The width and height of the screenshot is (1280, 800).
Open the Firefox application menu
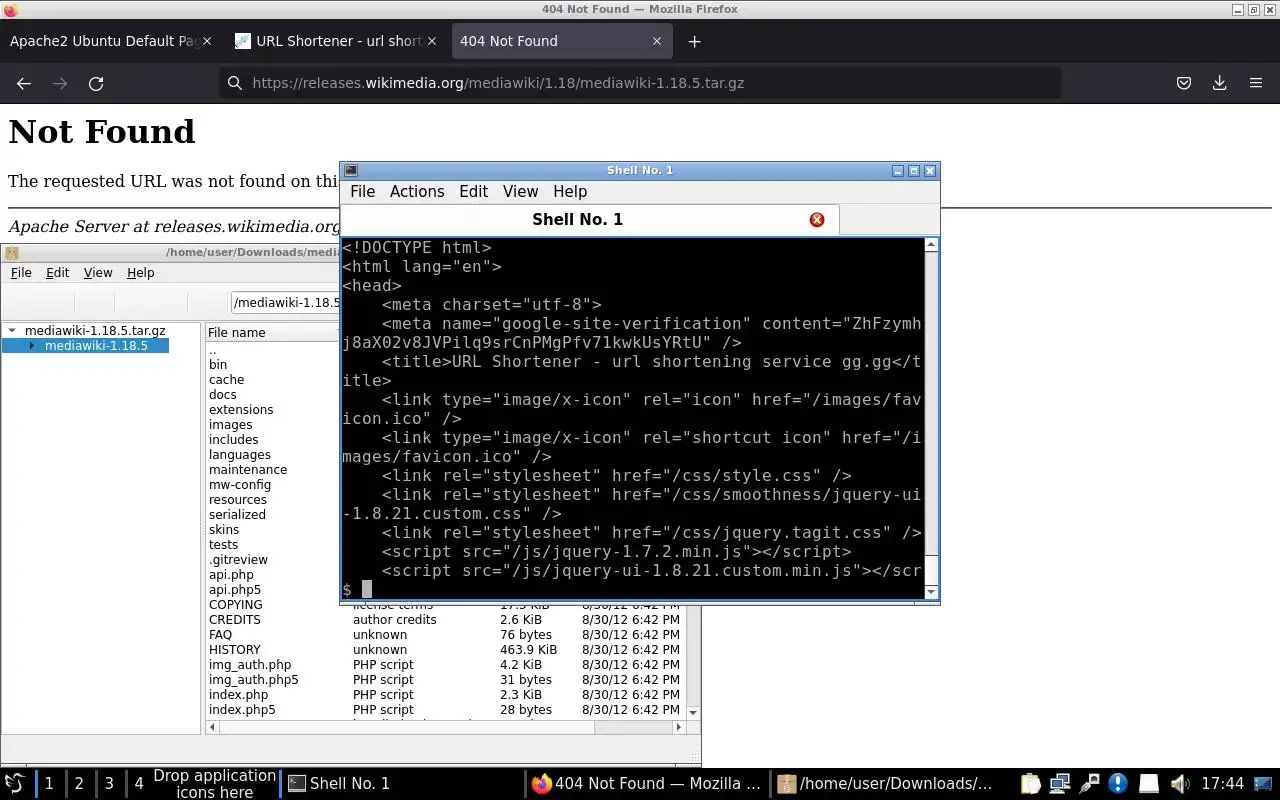click(1256, 83)
